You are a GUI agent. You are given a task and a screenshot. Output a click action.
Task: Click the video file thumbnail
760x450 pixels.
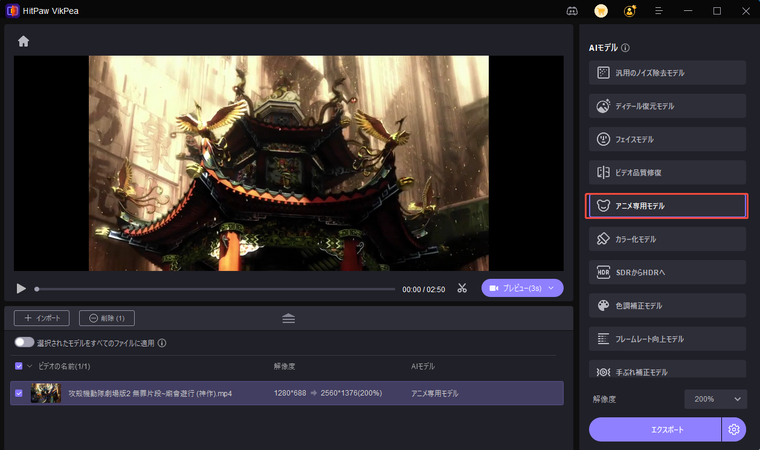(x=46, y=393)
